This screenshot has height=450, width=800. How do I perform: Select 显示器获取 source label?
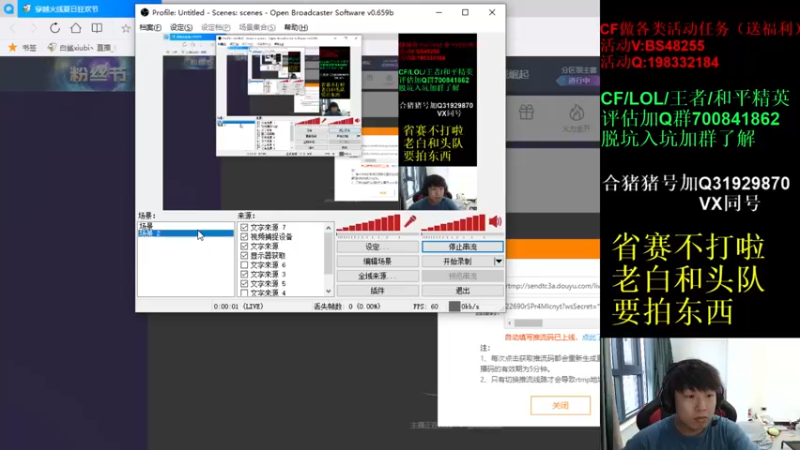click(267, 255)
